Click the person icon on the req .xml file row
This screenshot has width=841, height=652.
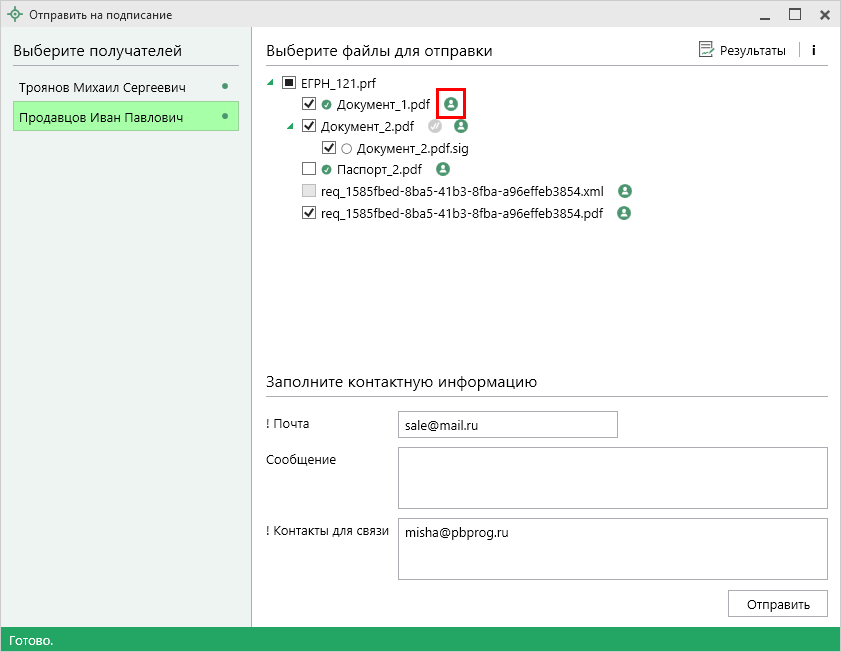pos(624,191)
